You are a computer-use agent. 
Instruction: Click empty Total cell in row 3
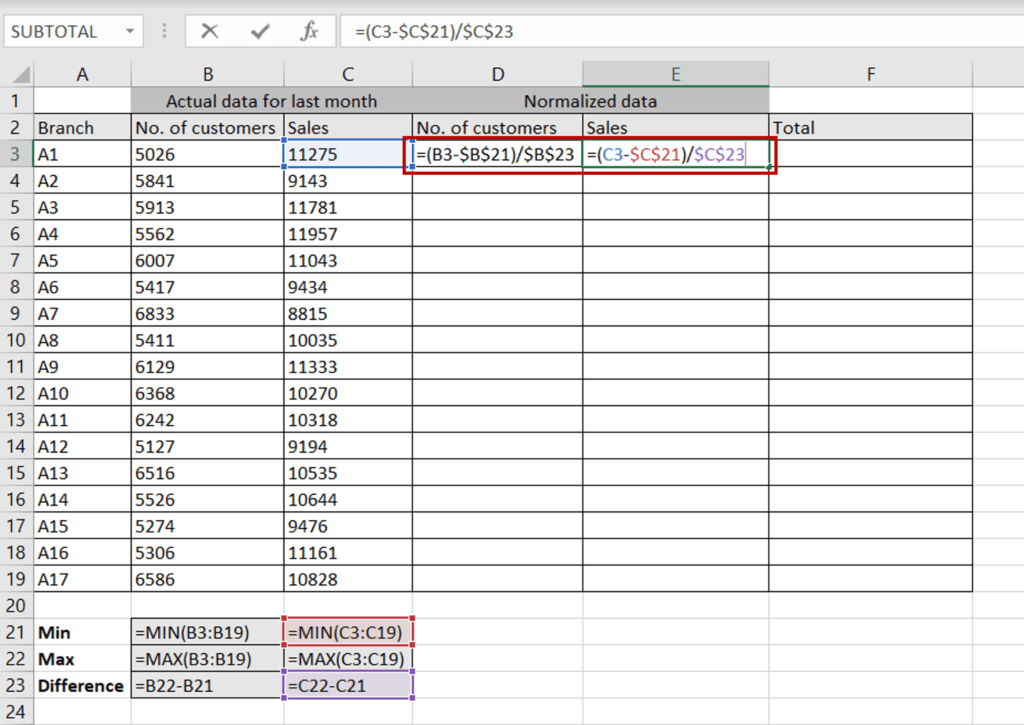[871, 154]
